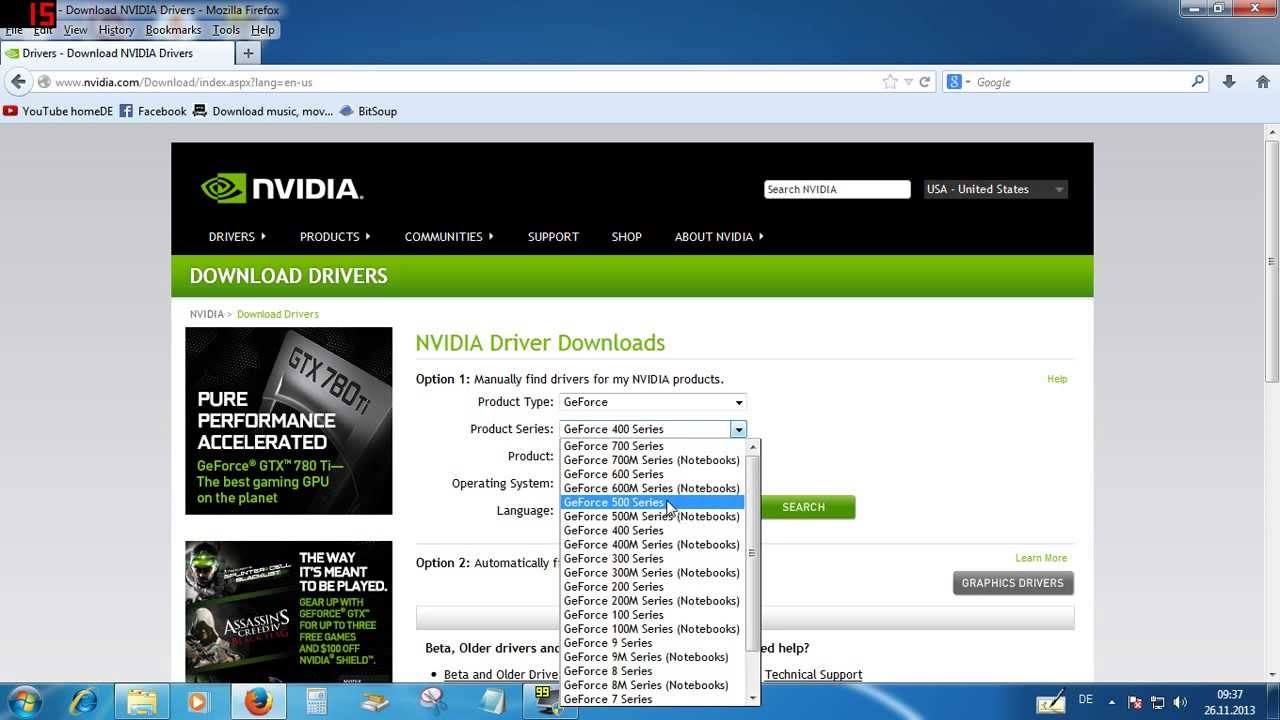Click the Google search input box
Screen dimensions: 1280x720
coord(1082,82)
